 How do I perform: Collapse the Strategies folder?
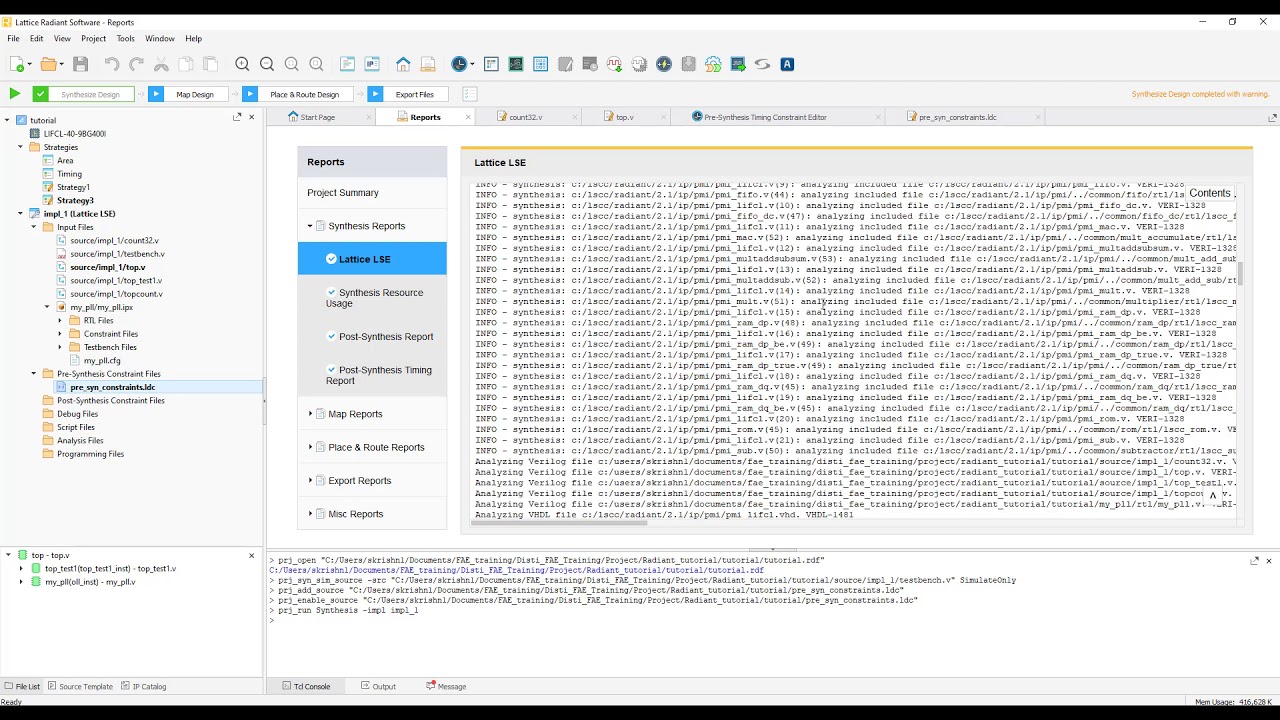tap(20, 147)
